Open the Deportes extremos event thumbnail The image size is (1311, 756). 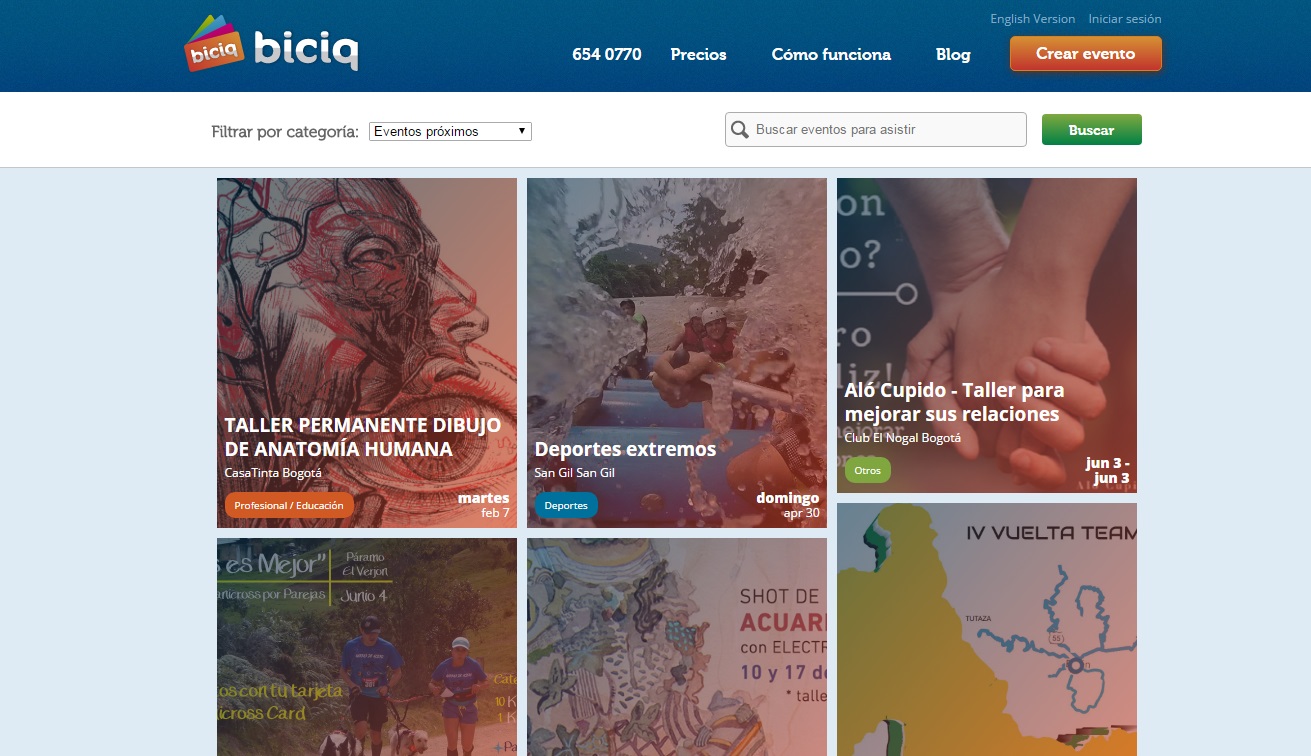coord(677,353)
